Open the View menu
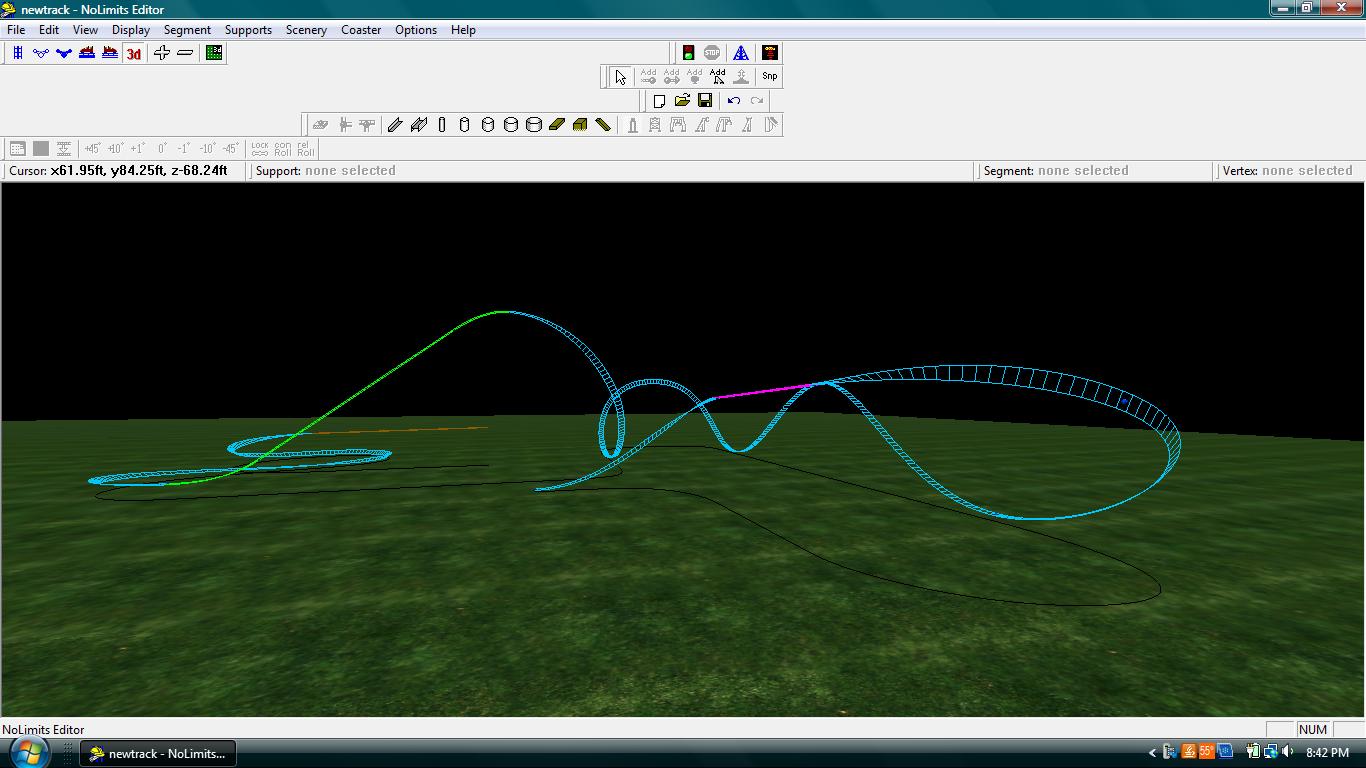Viewport: 1366px width, 768px height. click(x=85, y=30)
